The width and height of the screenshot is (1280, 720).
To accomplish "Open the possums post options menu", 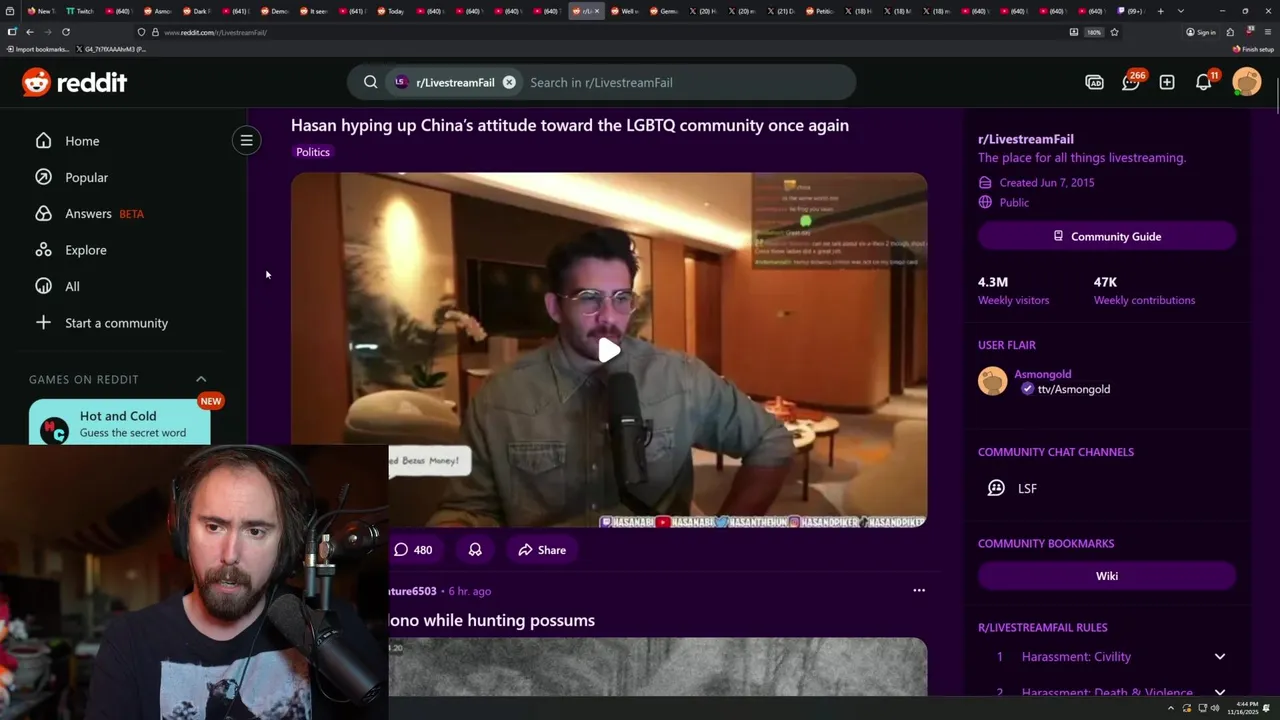I will click(x=919, y=590).
